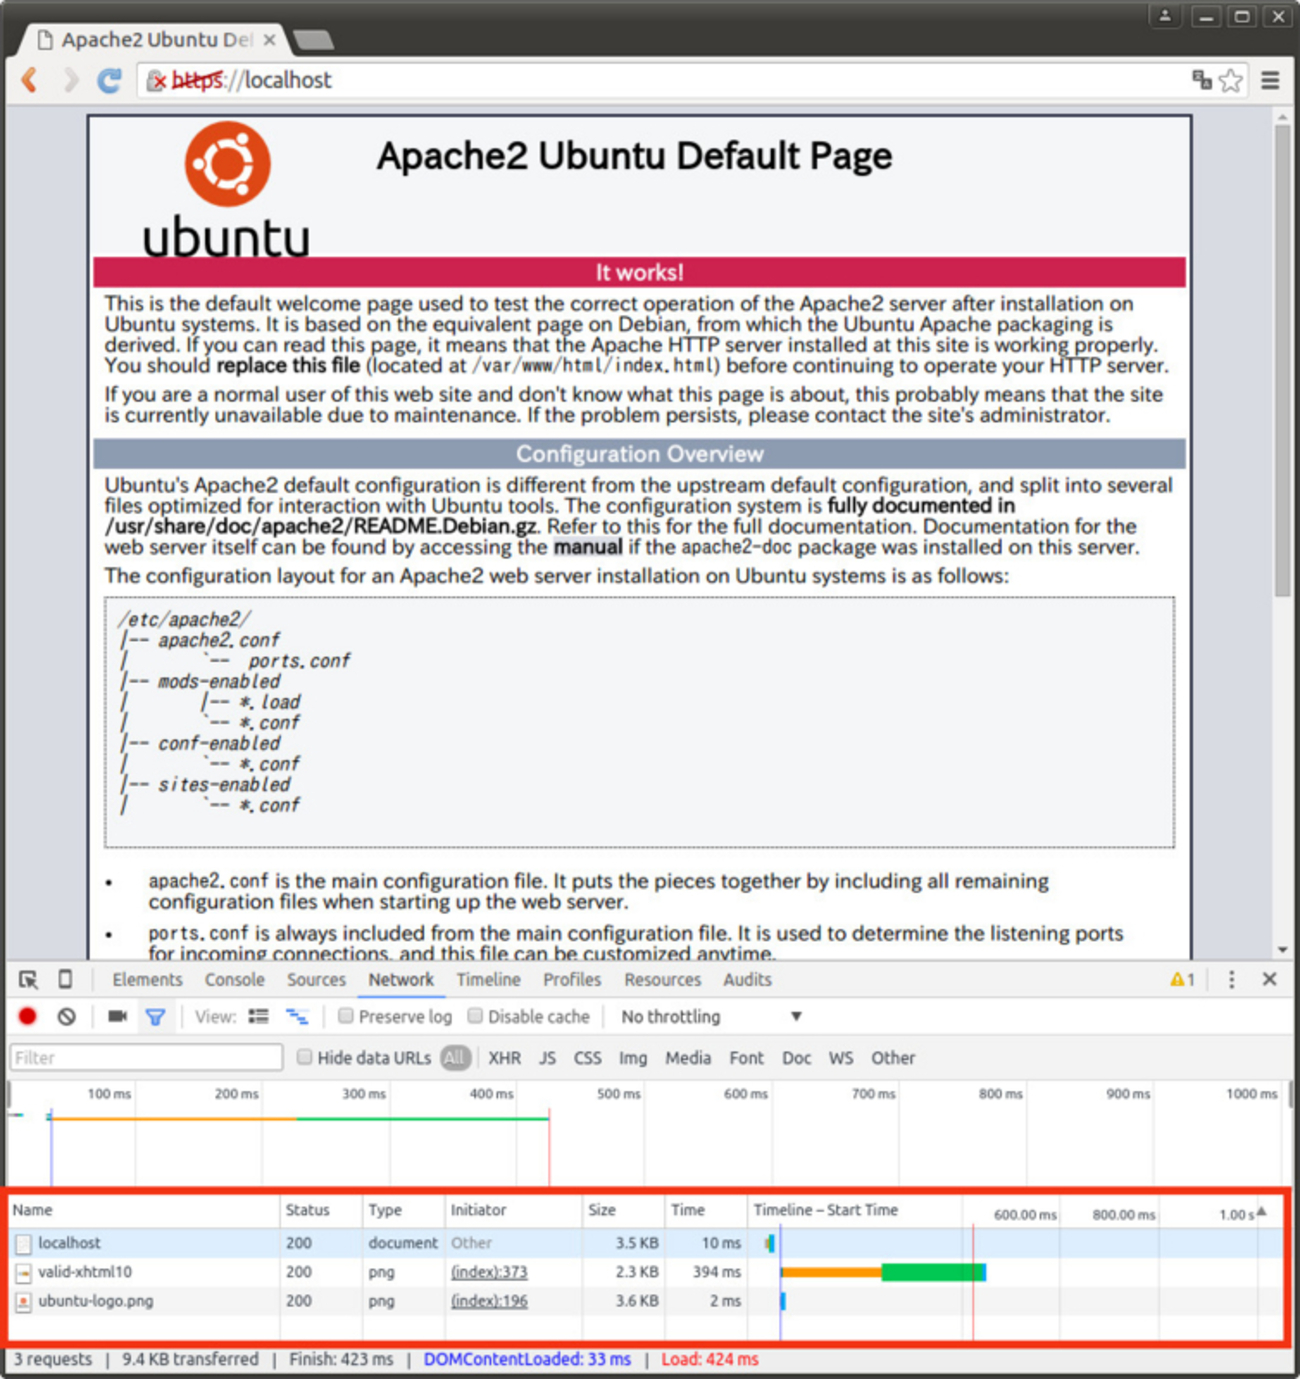Select the ubuntu-logo.png request row

tap(646, 1301)
